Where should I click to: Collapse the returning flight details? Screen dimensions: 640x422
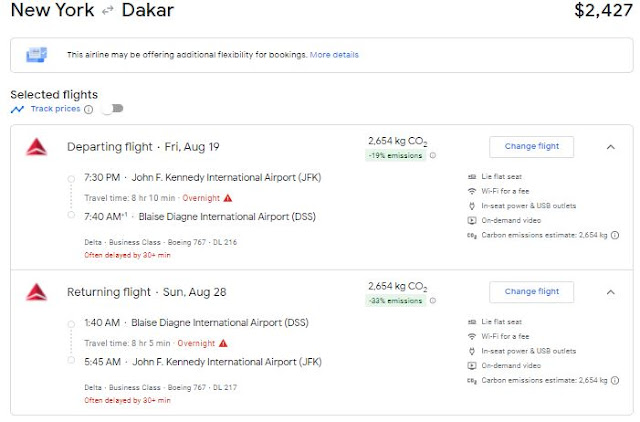610,292
